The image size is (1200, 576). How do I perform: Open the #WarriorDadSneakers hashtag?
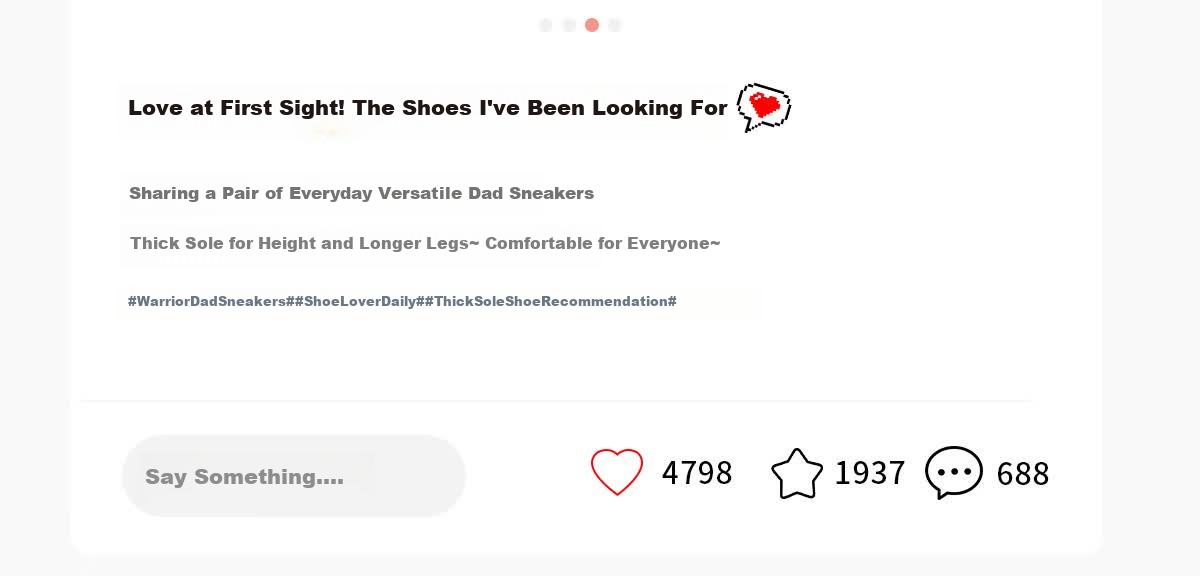tap(209, 301)
